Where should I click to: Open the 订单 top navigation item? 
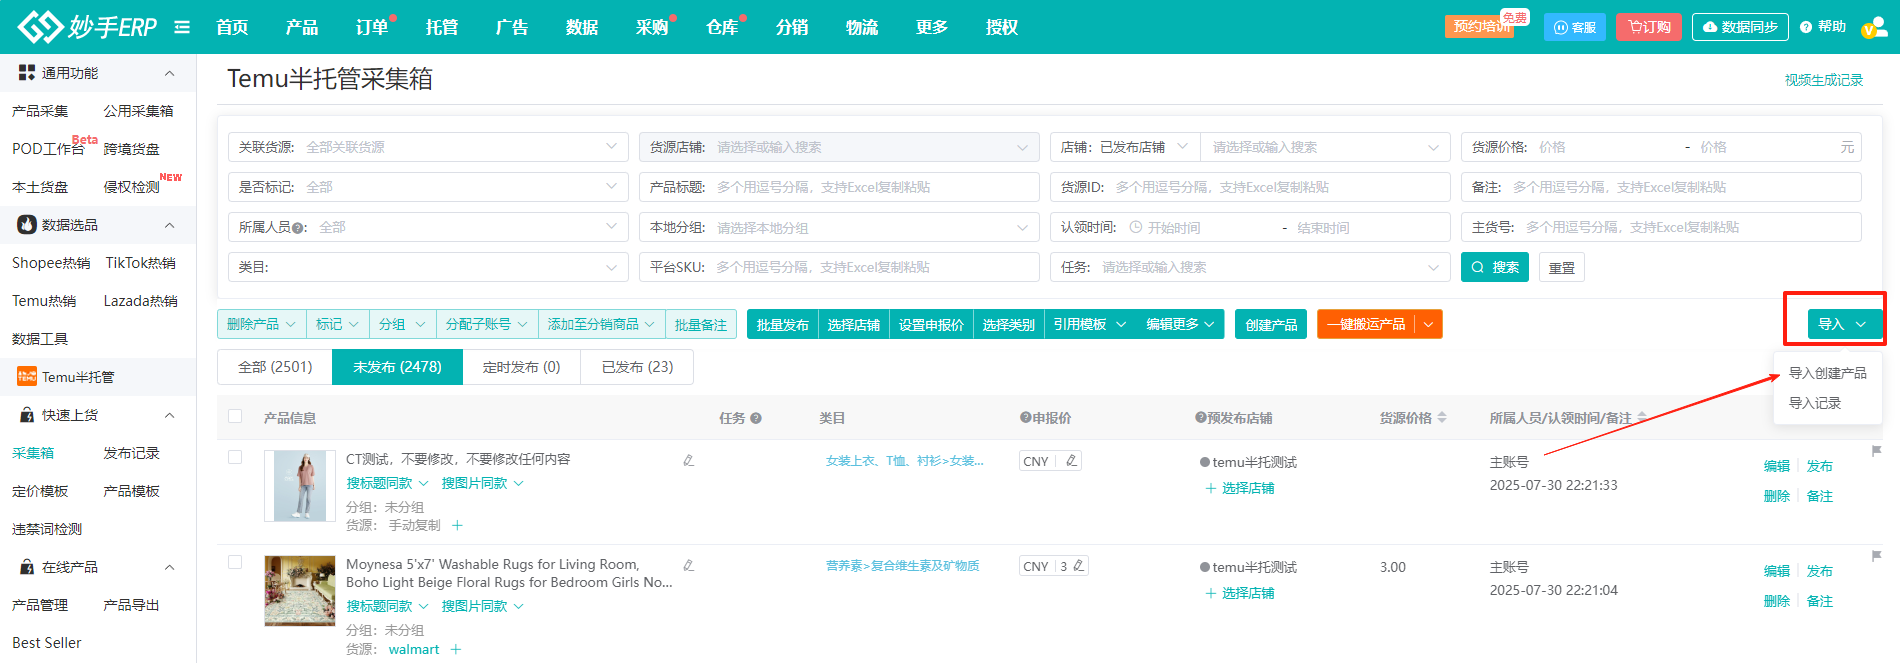372,27
